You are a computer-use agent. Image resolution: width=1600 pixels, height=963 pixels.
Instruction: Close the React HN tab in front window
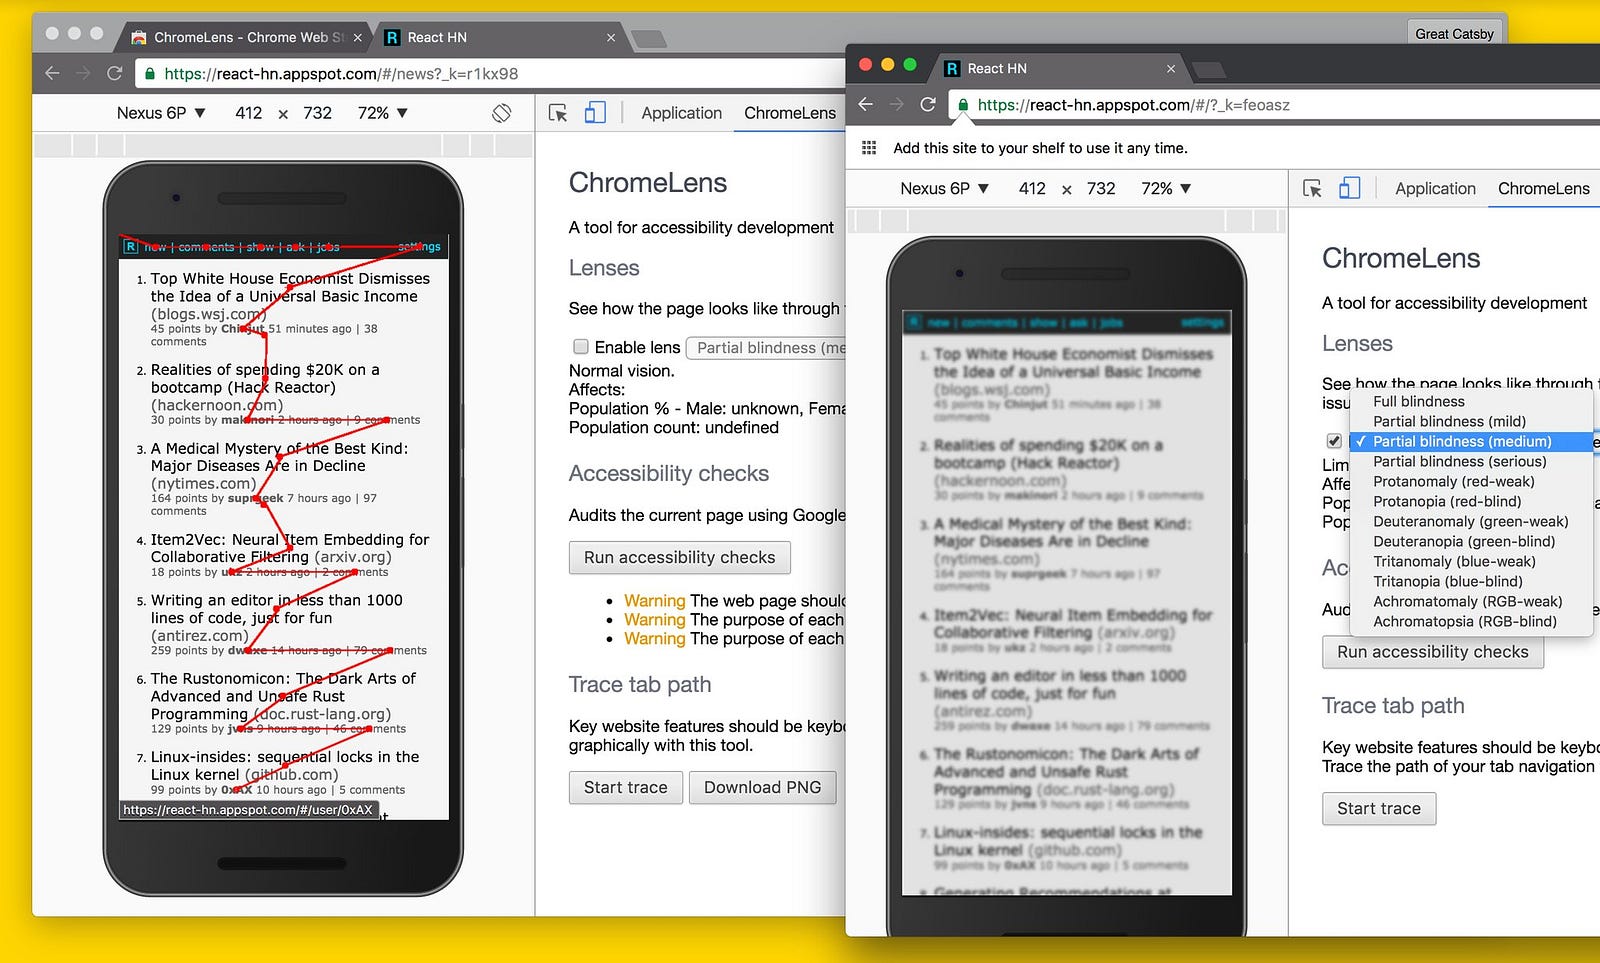(x=1171, y=68)
